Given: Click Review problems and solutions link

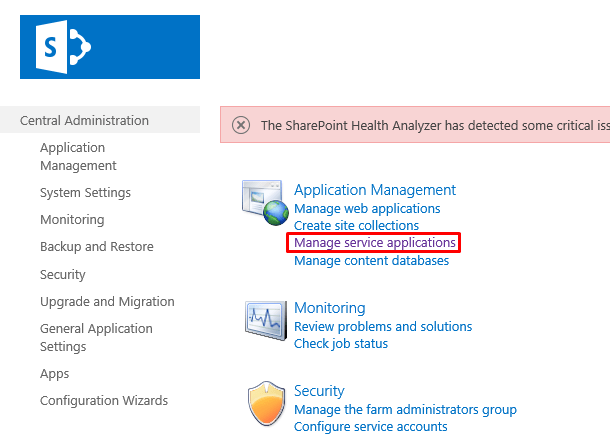Looking at the screenshot, I should (383, 326).
